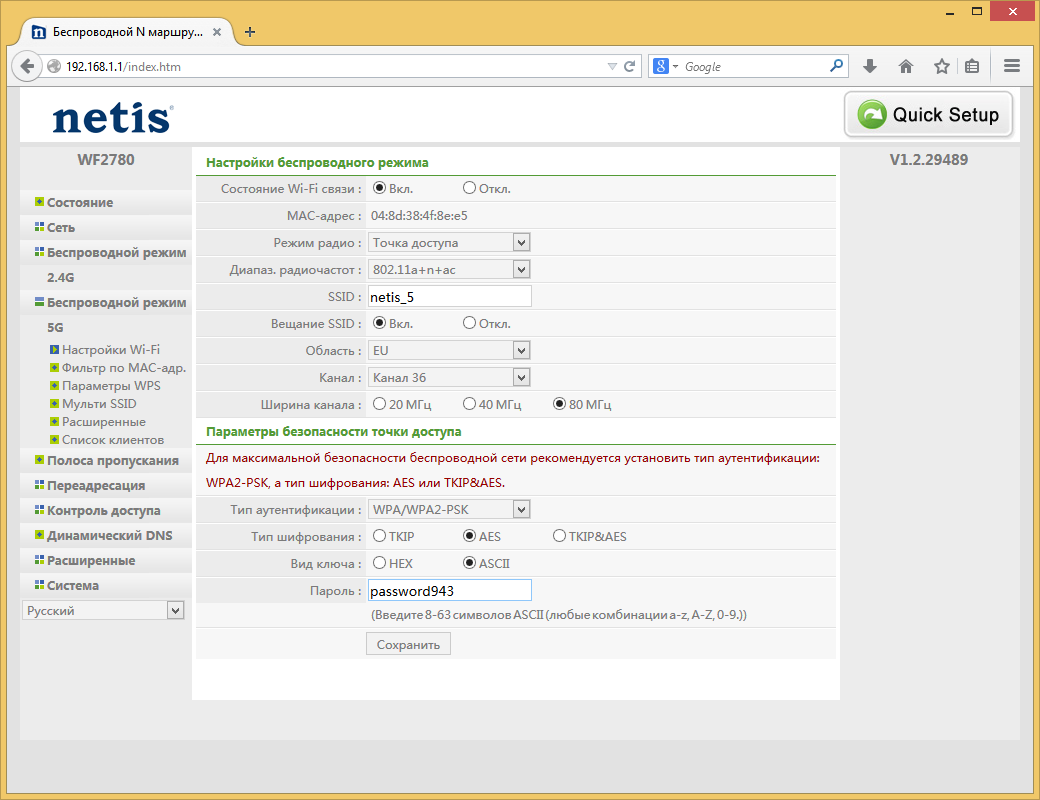Open Переадресация menu
This screenshot has height=800, width=1040.
(96, 486)
